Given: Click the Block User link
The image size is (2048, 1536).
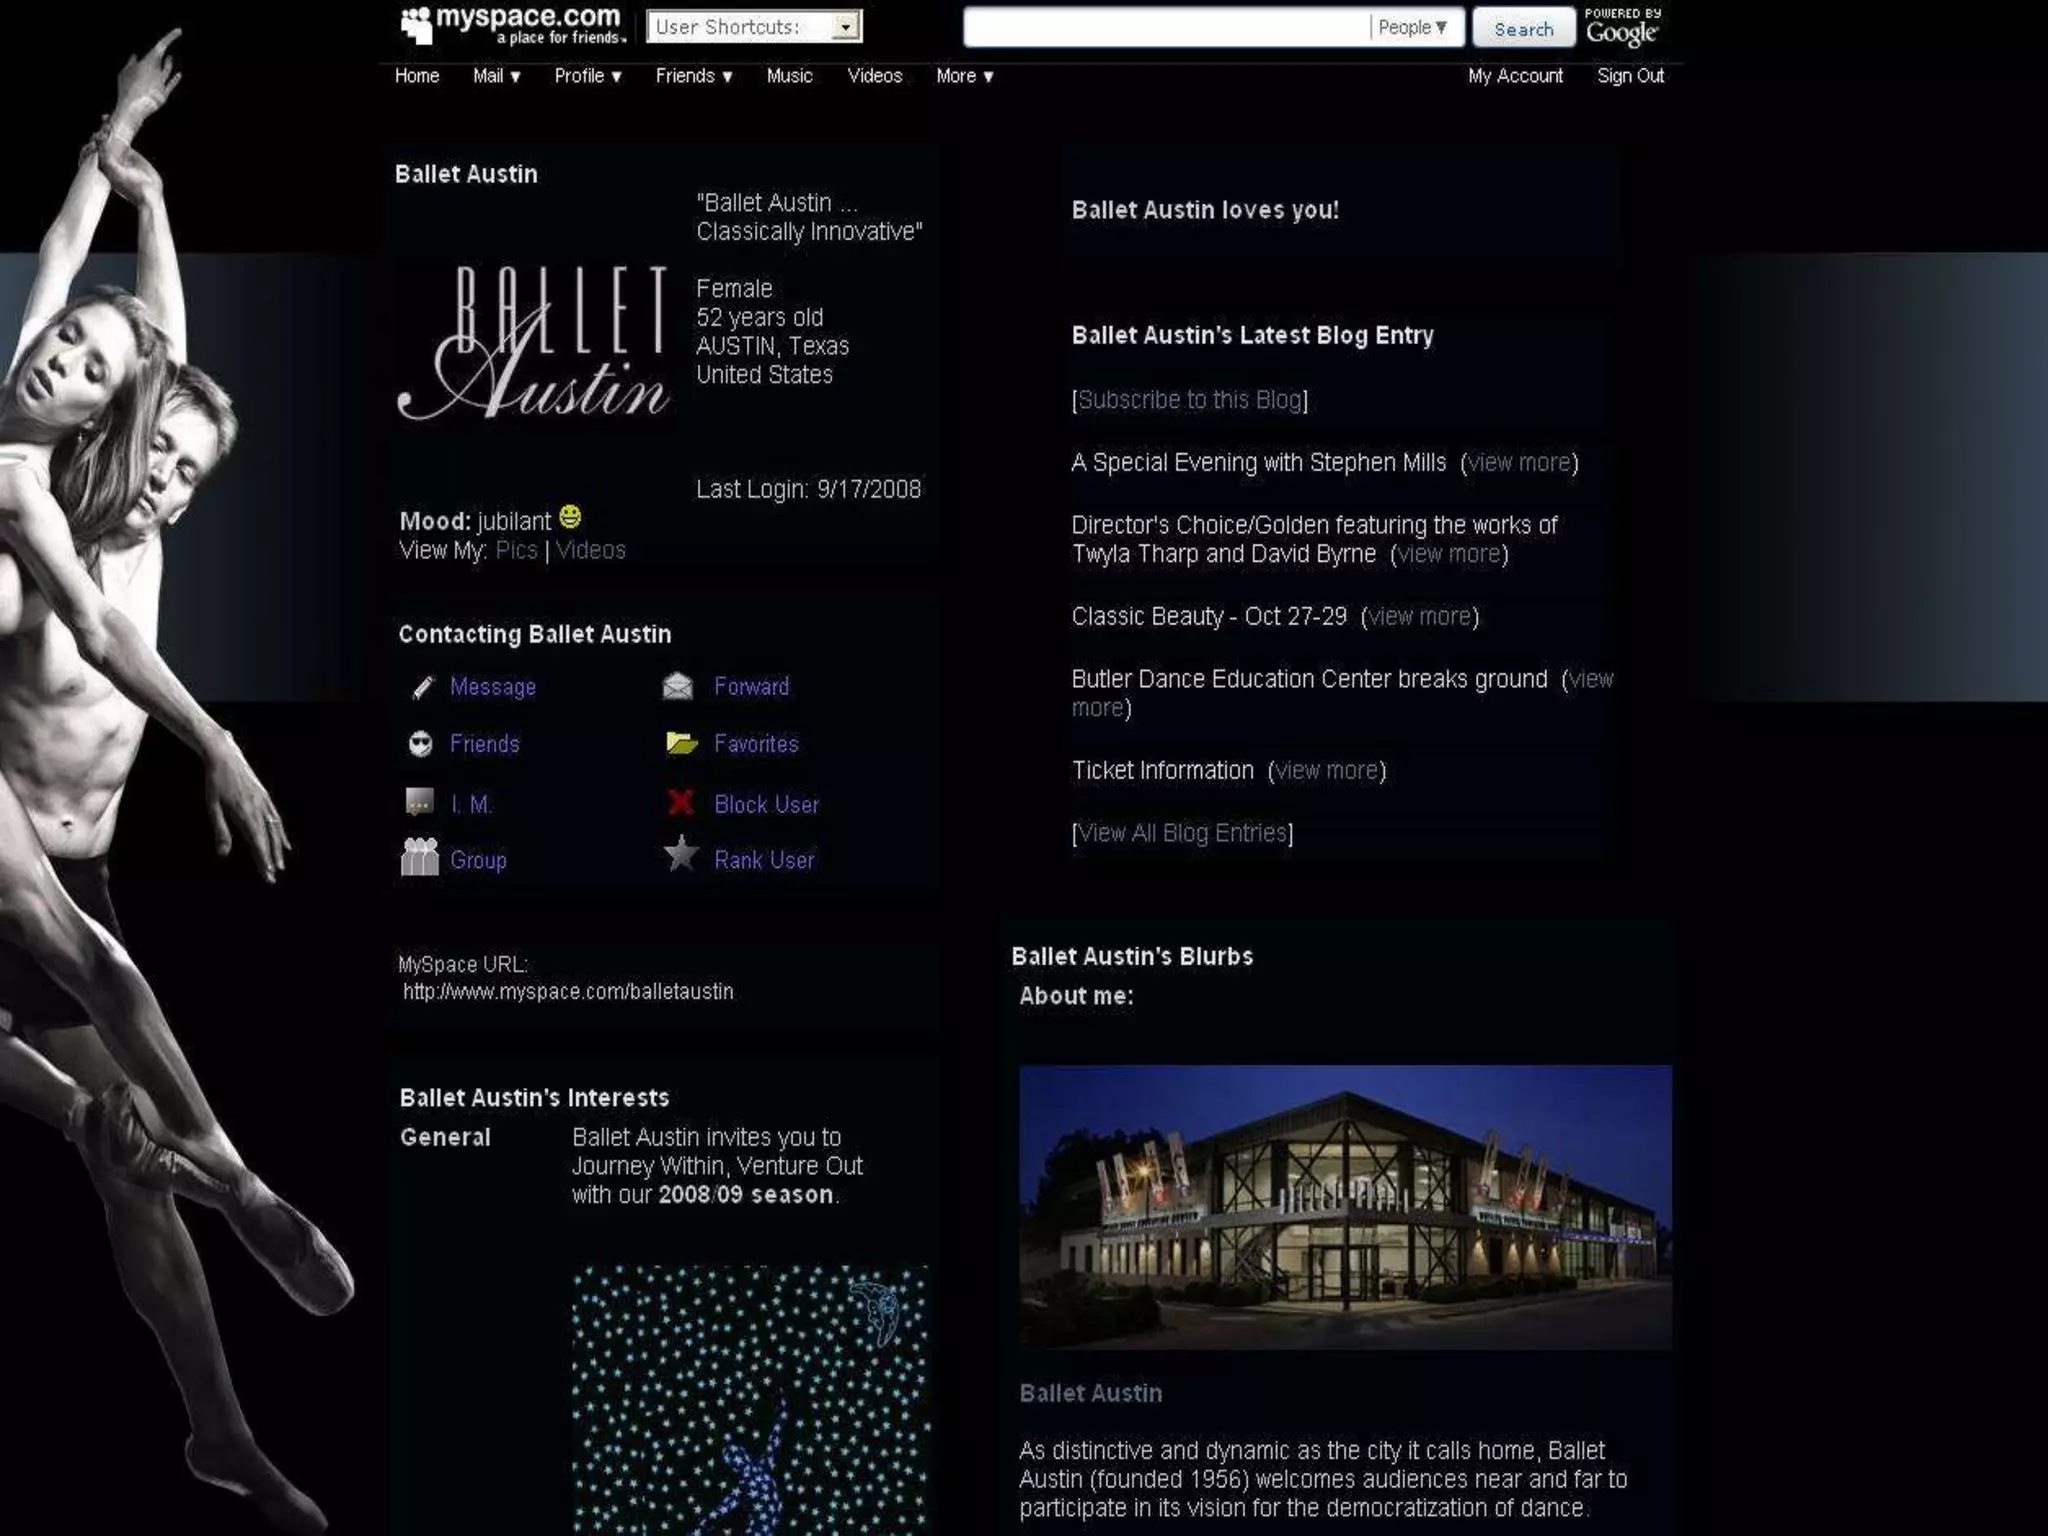Looking at the screenshot, I should [x=766, y=804].
